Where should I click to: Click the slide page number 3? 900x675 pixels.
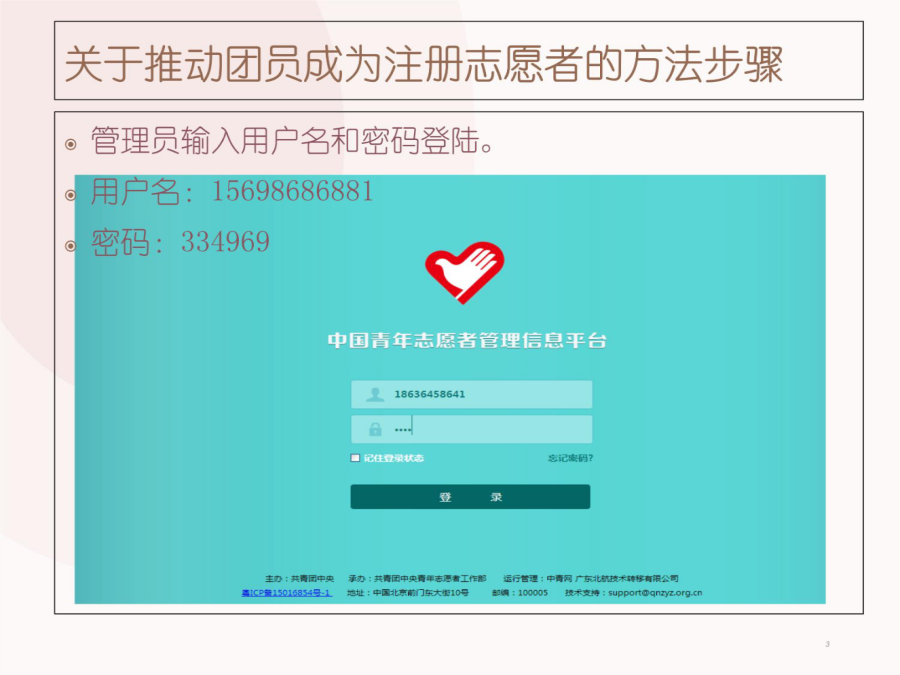827,644
